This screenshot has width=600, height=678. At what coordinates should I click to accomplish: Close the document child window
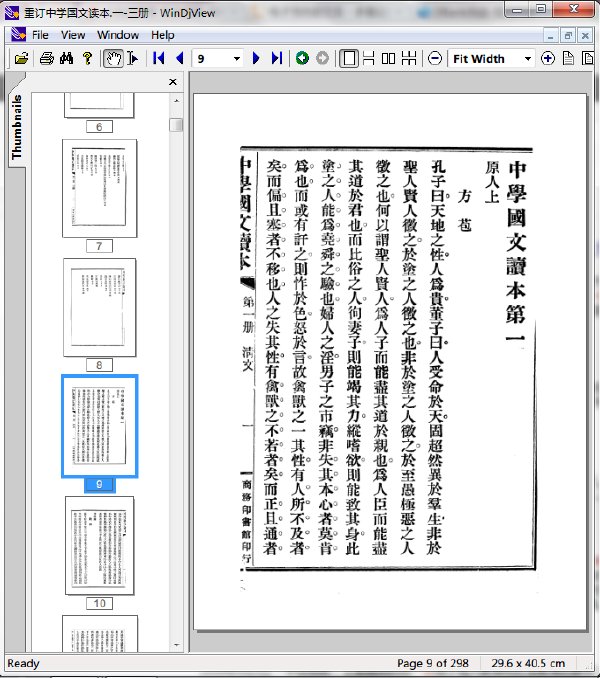click(x=585, y=35)
